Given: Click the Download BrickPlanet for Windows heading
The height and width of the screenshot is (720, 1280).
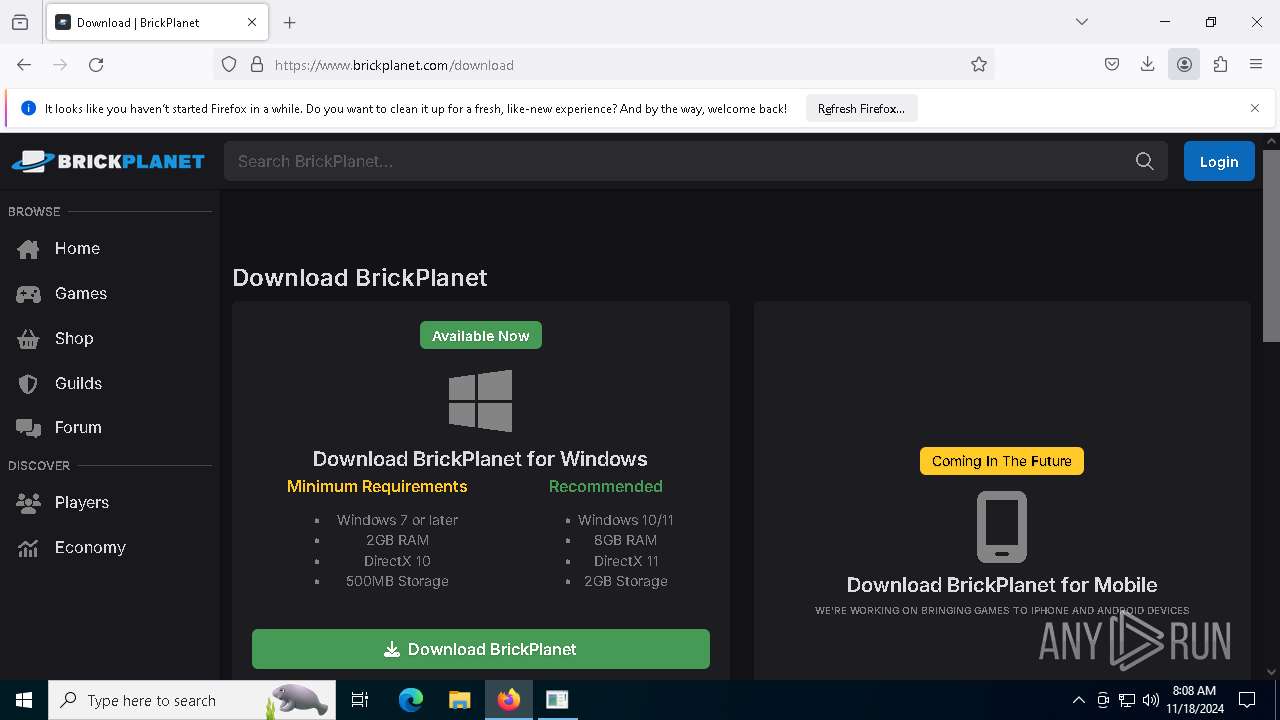Looking at the screenshot, I should pyautogui.click(x=480, y=459).
